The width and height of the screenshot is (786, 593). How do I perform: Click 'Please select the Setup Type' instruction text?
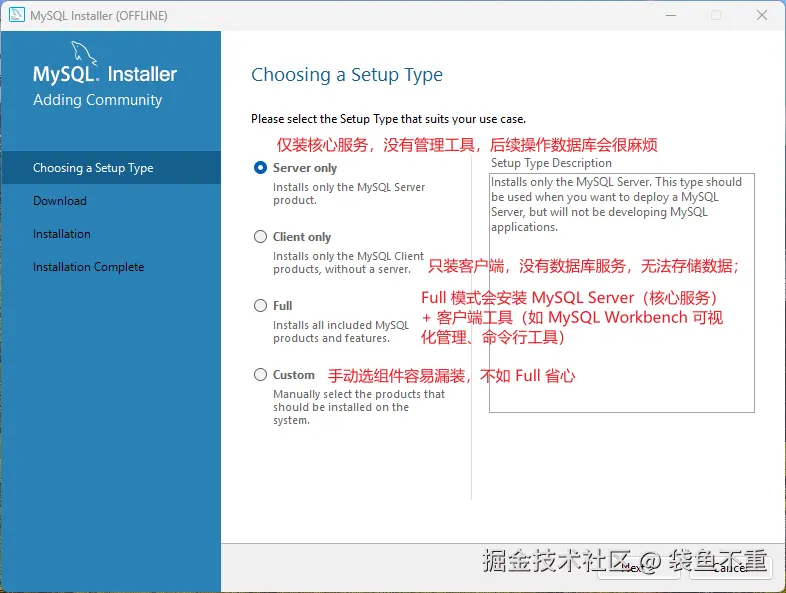[x=388, y=119]
